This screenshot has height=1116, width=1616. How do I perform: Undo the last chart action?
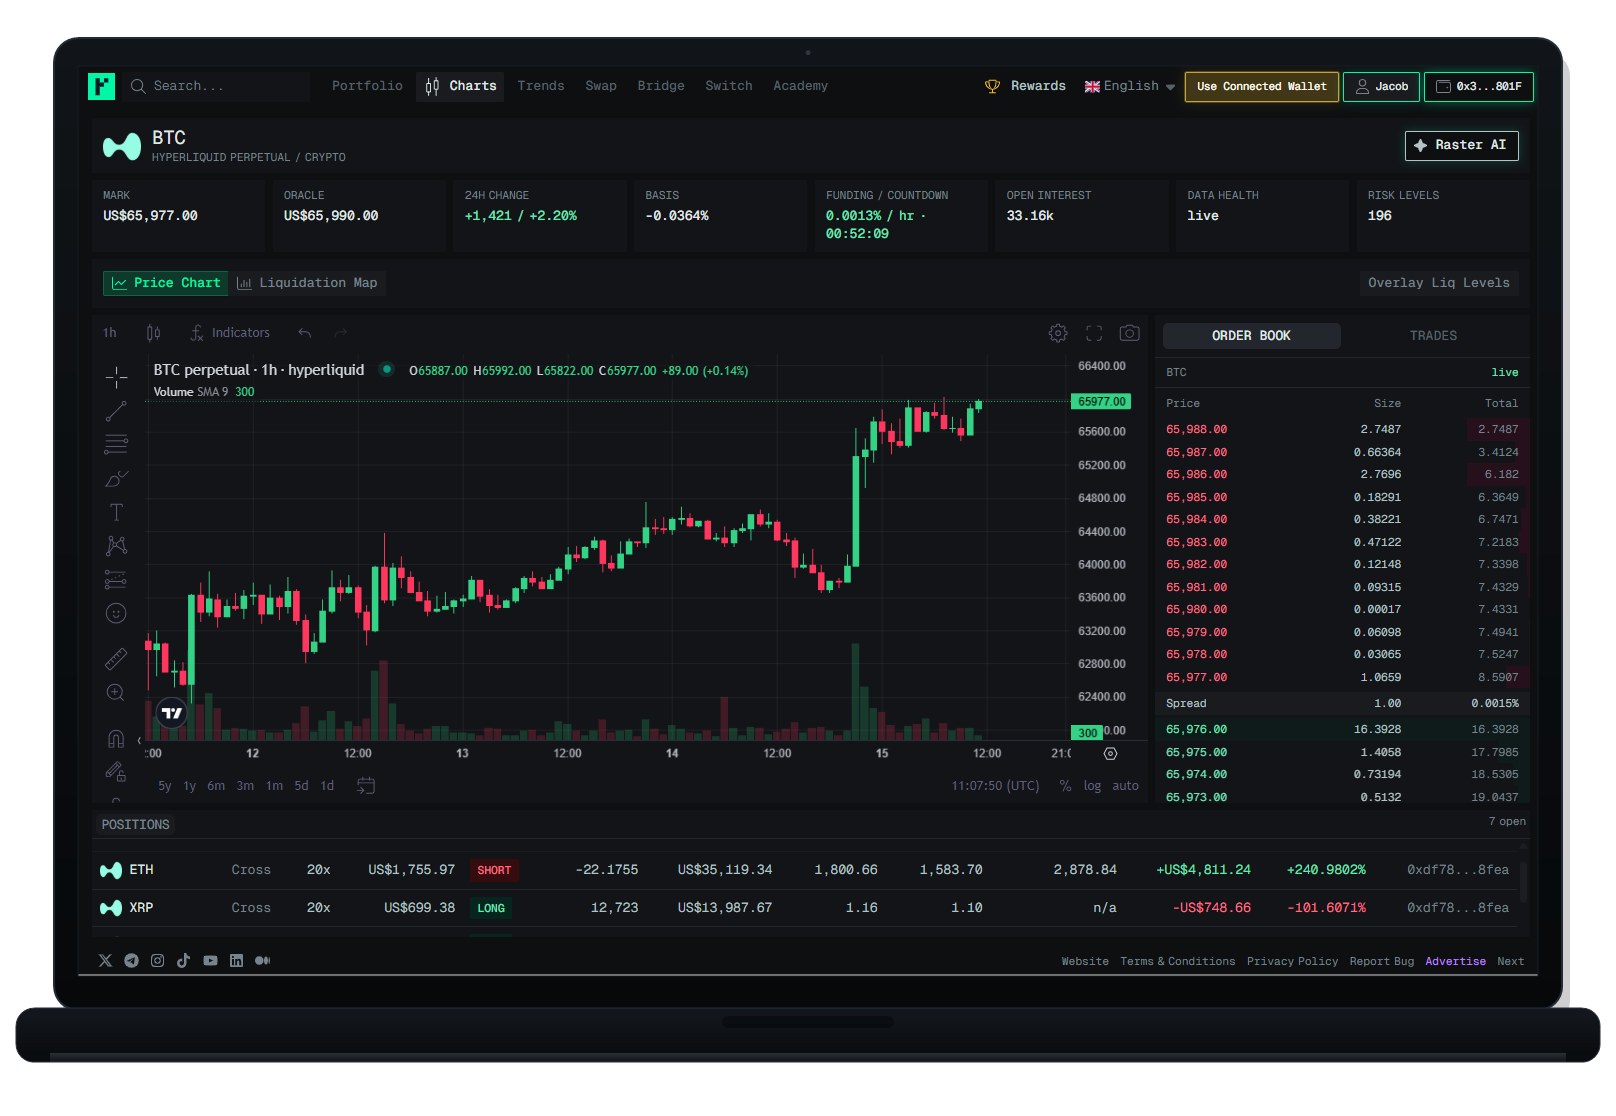305,333
